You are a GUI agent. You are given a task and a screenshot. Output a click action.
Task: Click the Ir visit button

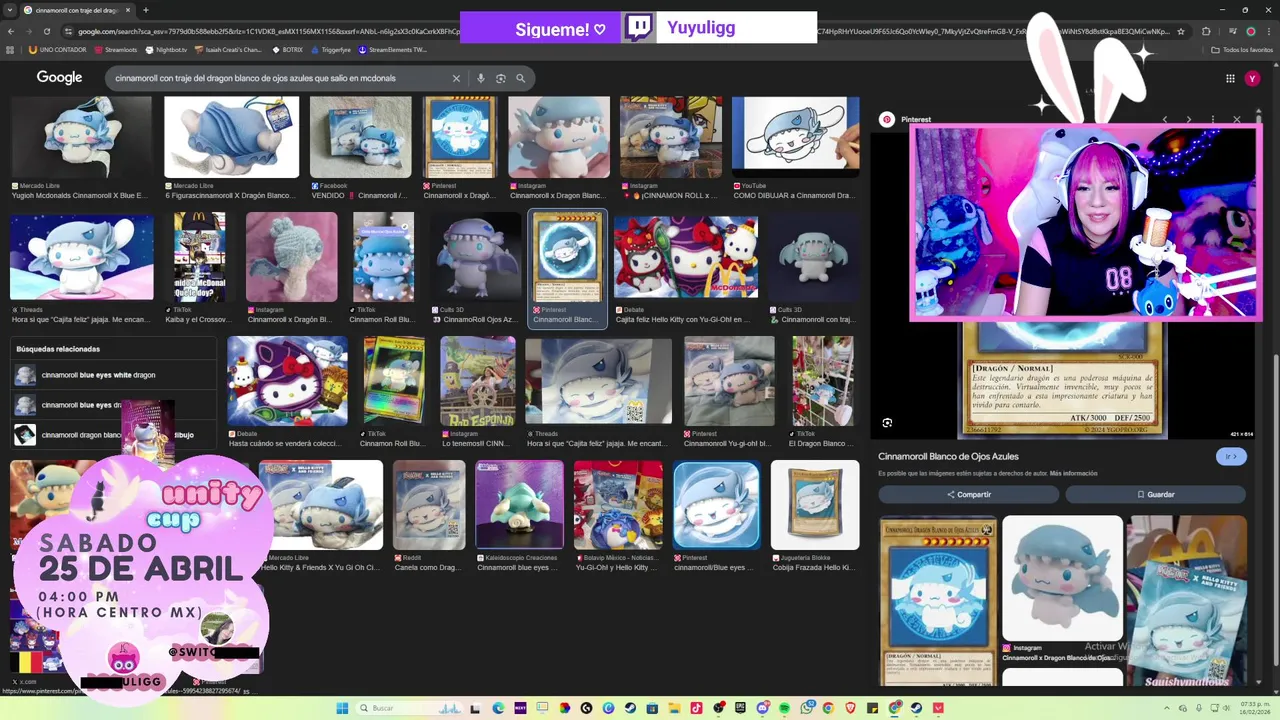pyautogui.click(x=1231, y=456)
